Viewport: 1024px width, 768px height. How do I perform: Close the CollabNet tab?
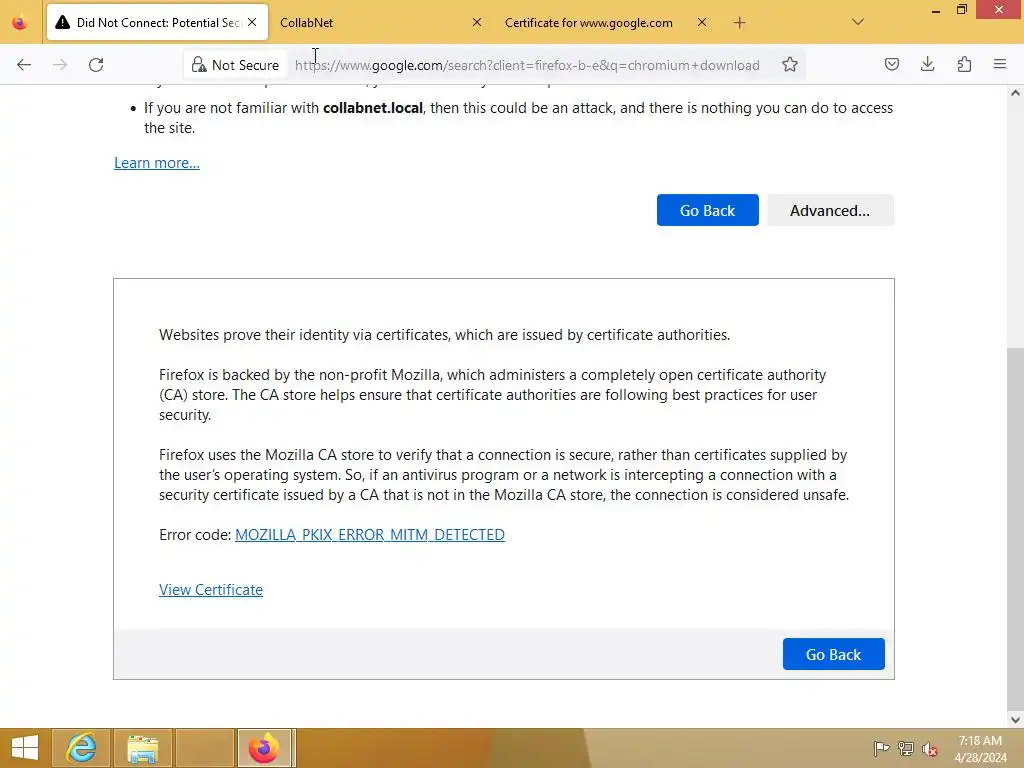pyautogui.click(x=477, y=22)
